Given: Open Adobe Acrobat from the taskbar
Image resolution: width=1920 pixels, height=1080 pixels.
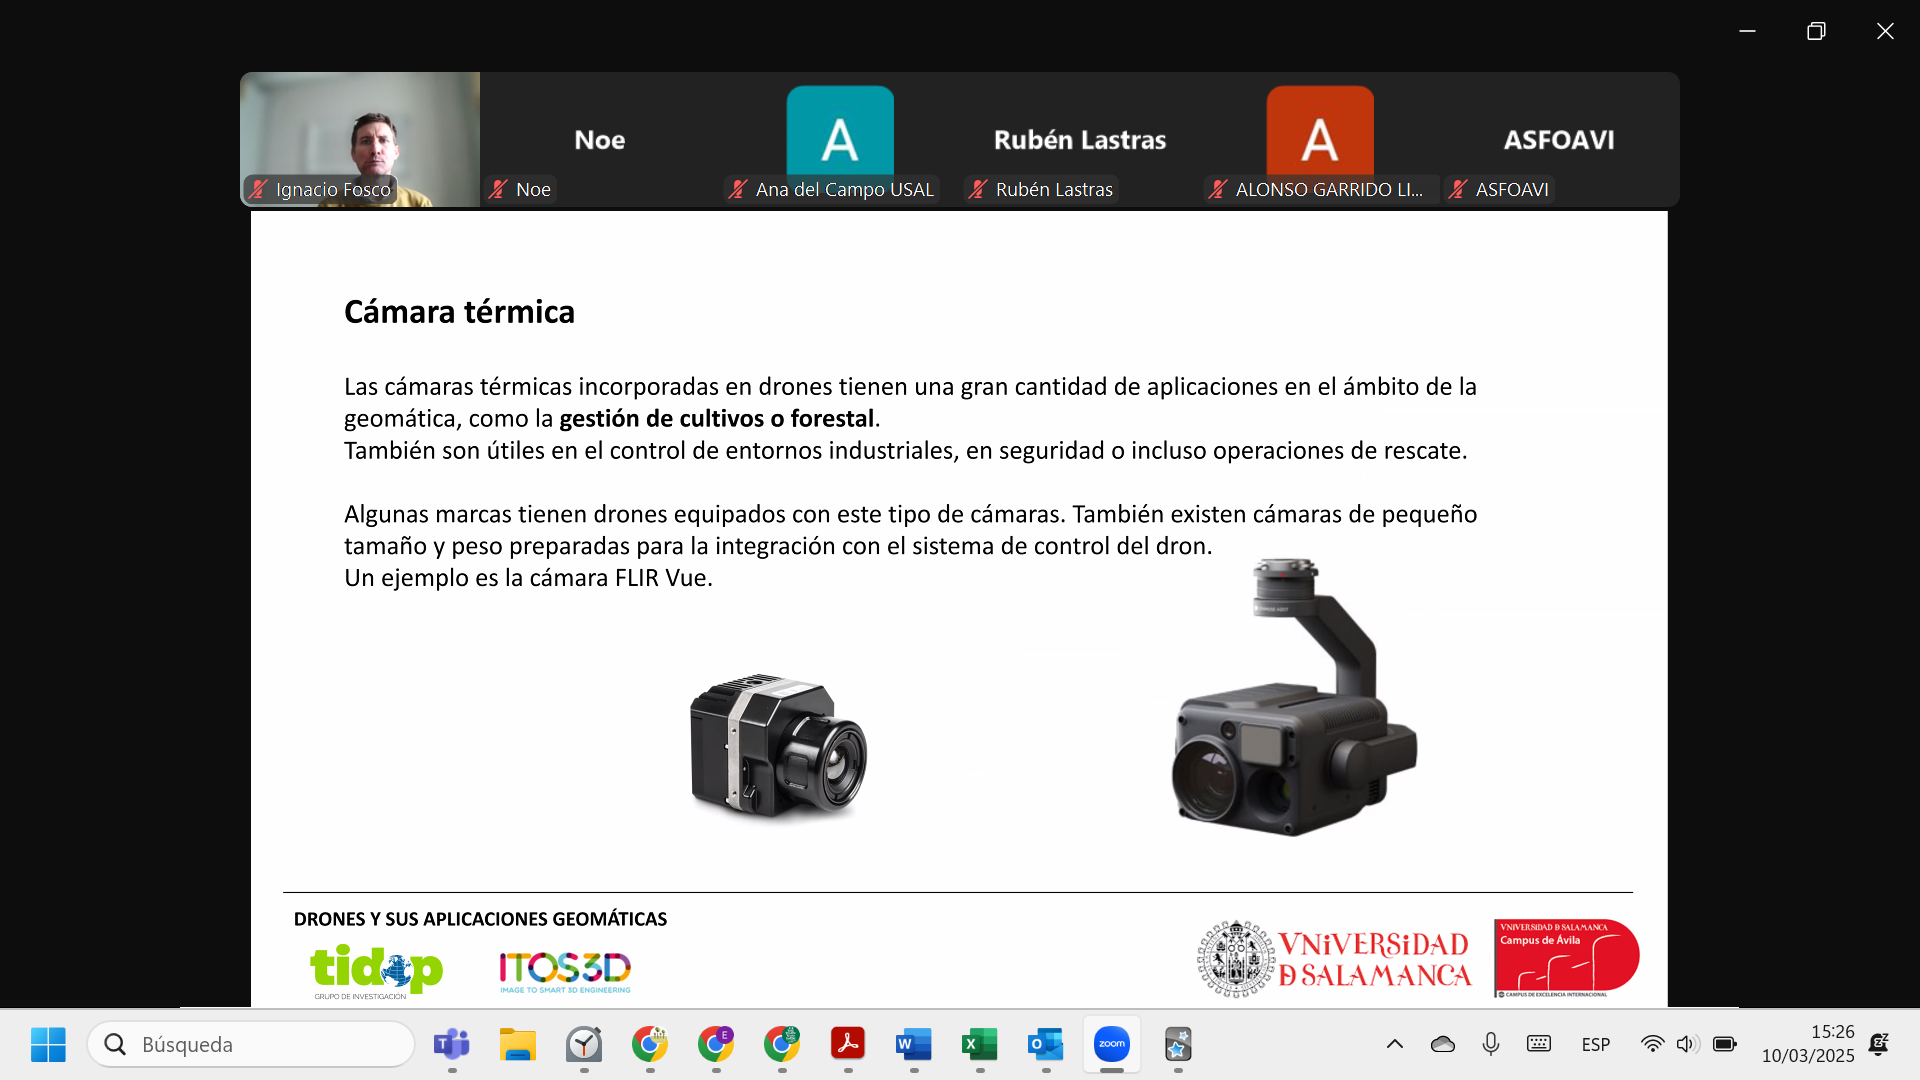Looking at the screenshot, I should pos(848,1045).
